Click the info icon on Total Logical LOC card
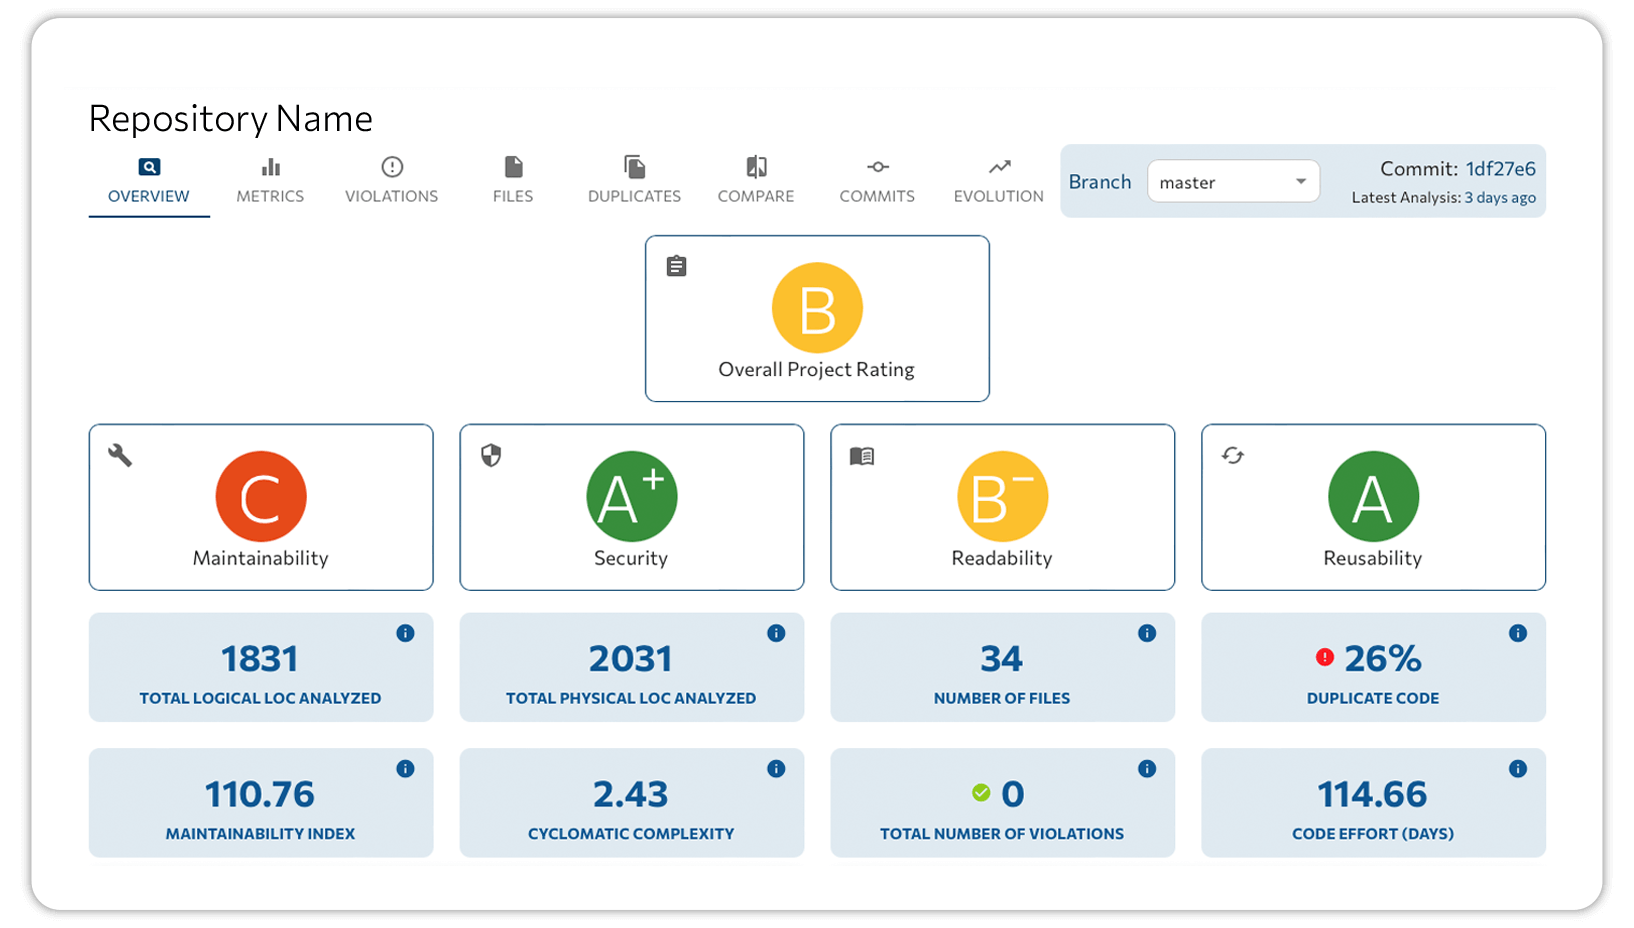The image size is (1634, 928). pos(405,633)
